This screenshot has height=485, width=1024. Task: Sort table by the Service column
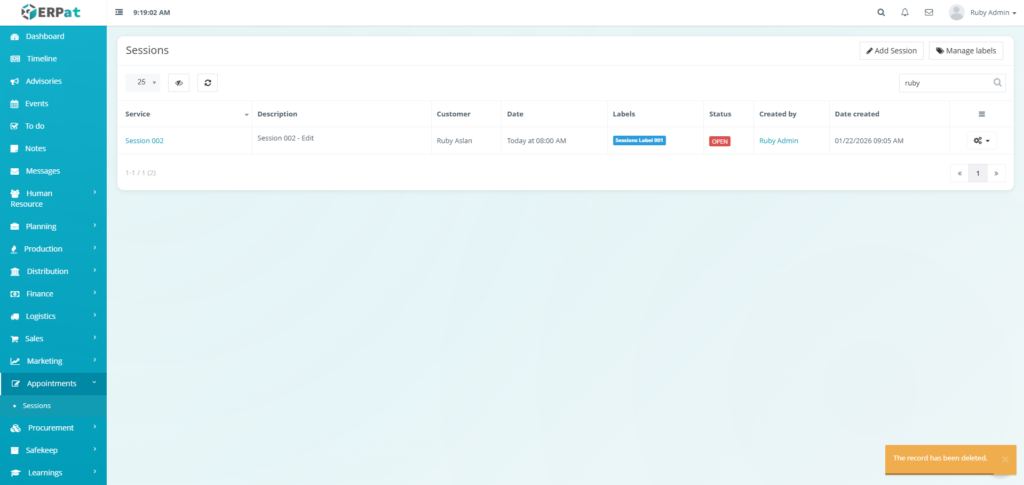pos(185,114)
